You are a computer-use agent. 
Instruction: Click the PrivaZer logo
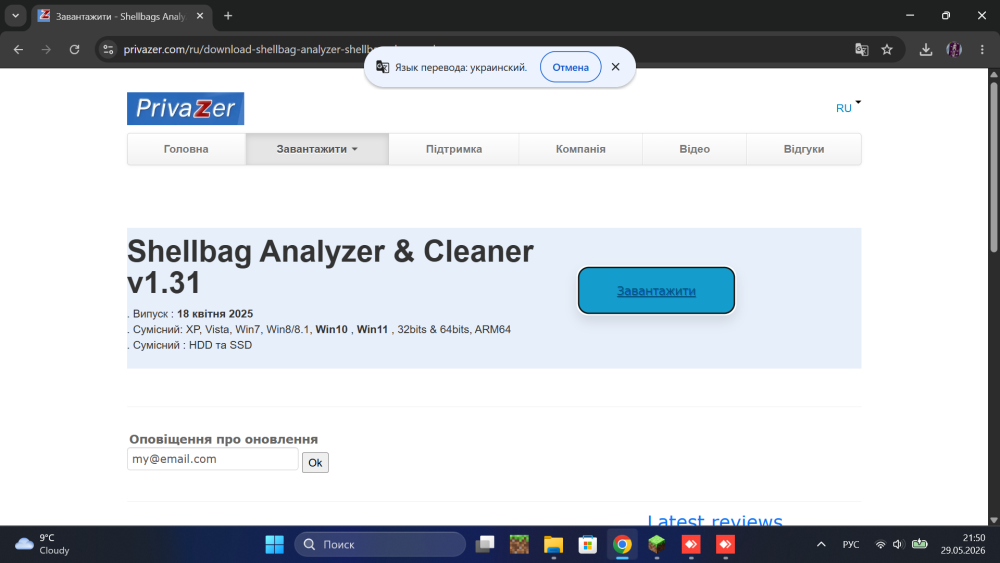coord(185,108)
